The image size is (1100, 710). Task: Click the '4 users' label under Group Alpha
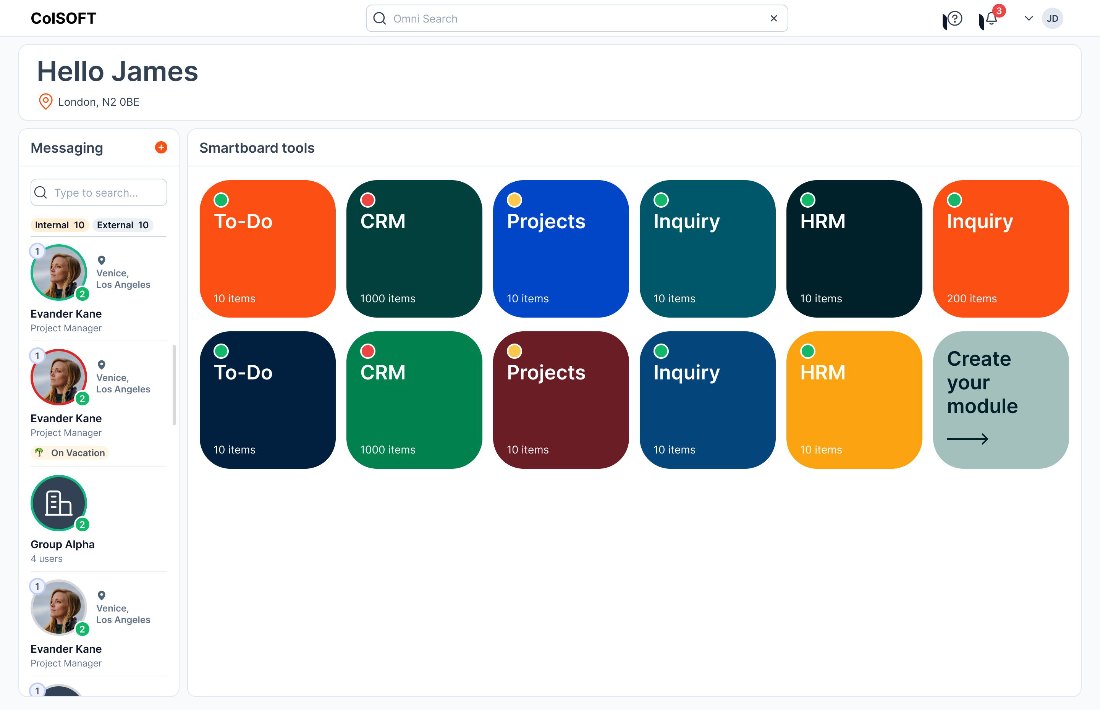click(46, 559)
